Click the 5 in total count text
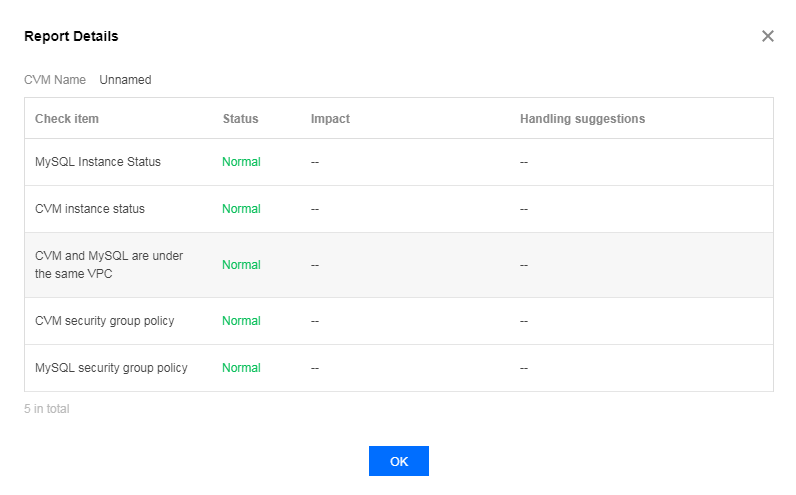 point(47,409)
